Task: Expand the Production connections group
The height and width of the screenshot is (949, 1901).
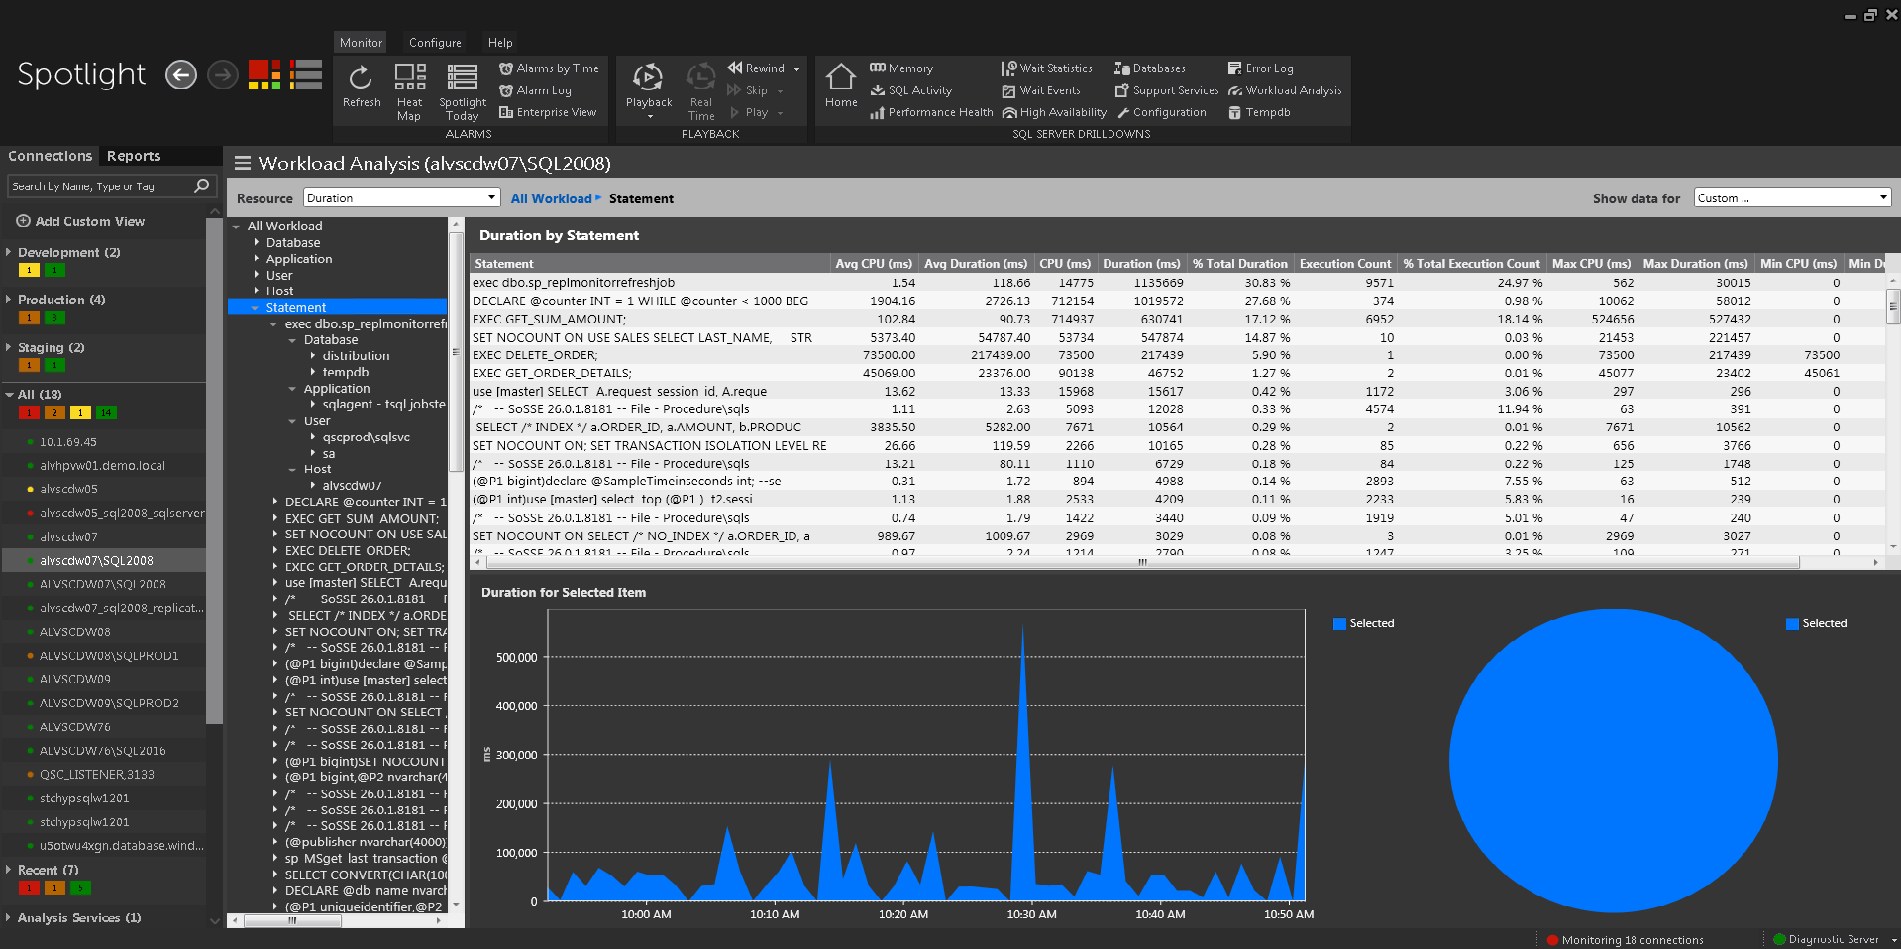Action: coord(9,300)
